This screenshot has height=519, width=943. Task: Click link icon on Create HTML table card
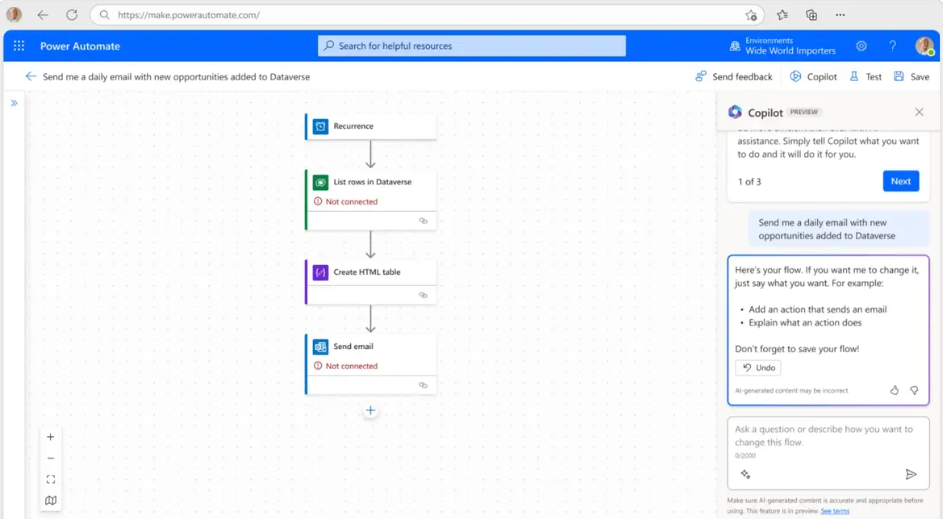(423, 295)
